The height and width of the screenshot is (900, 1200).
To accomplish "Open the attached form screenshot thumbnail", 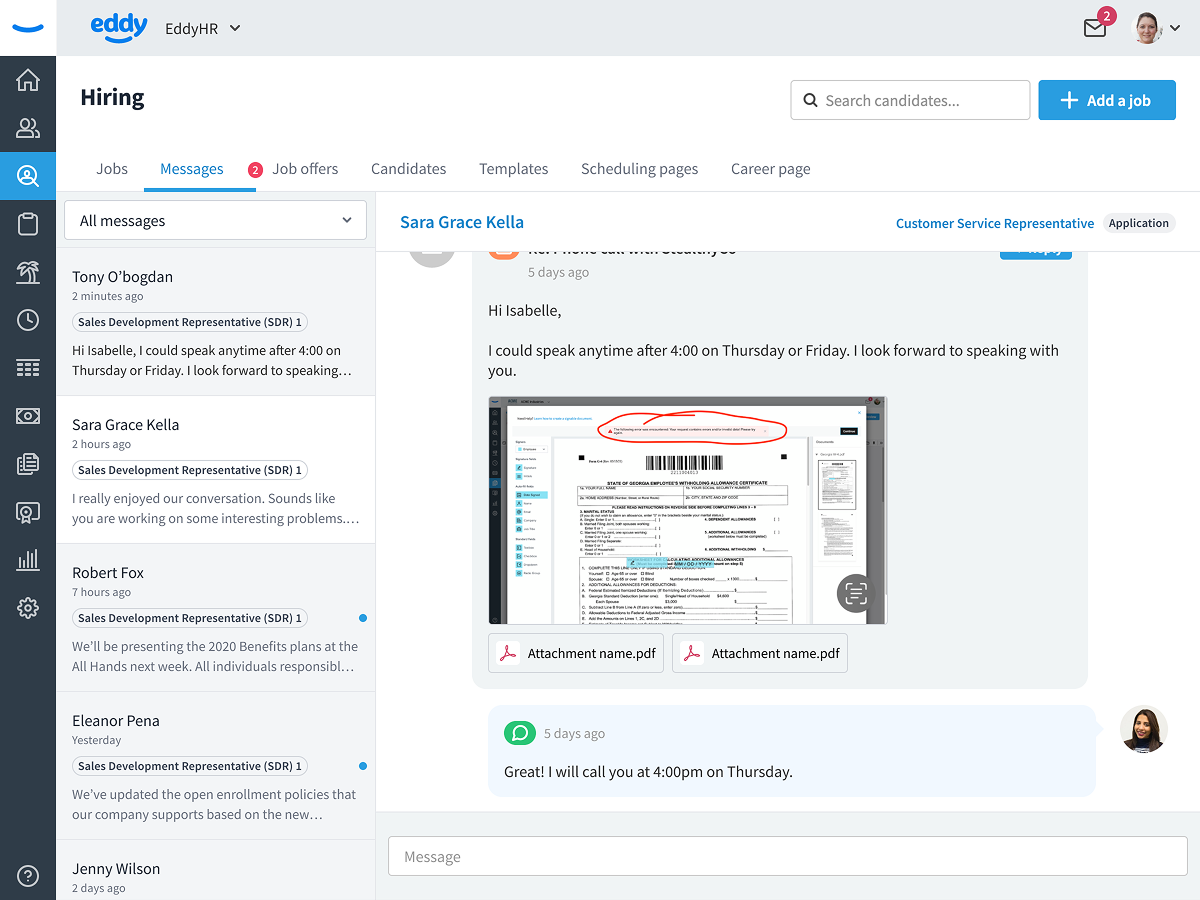I will tap(687, 510).
